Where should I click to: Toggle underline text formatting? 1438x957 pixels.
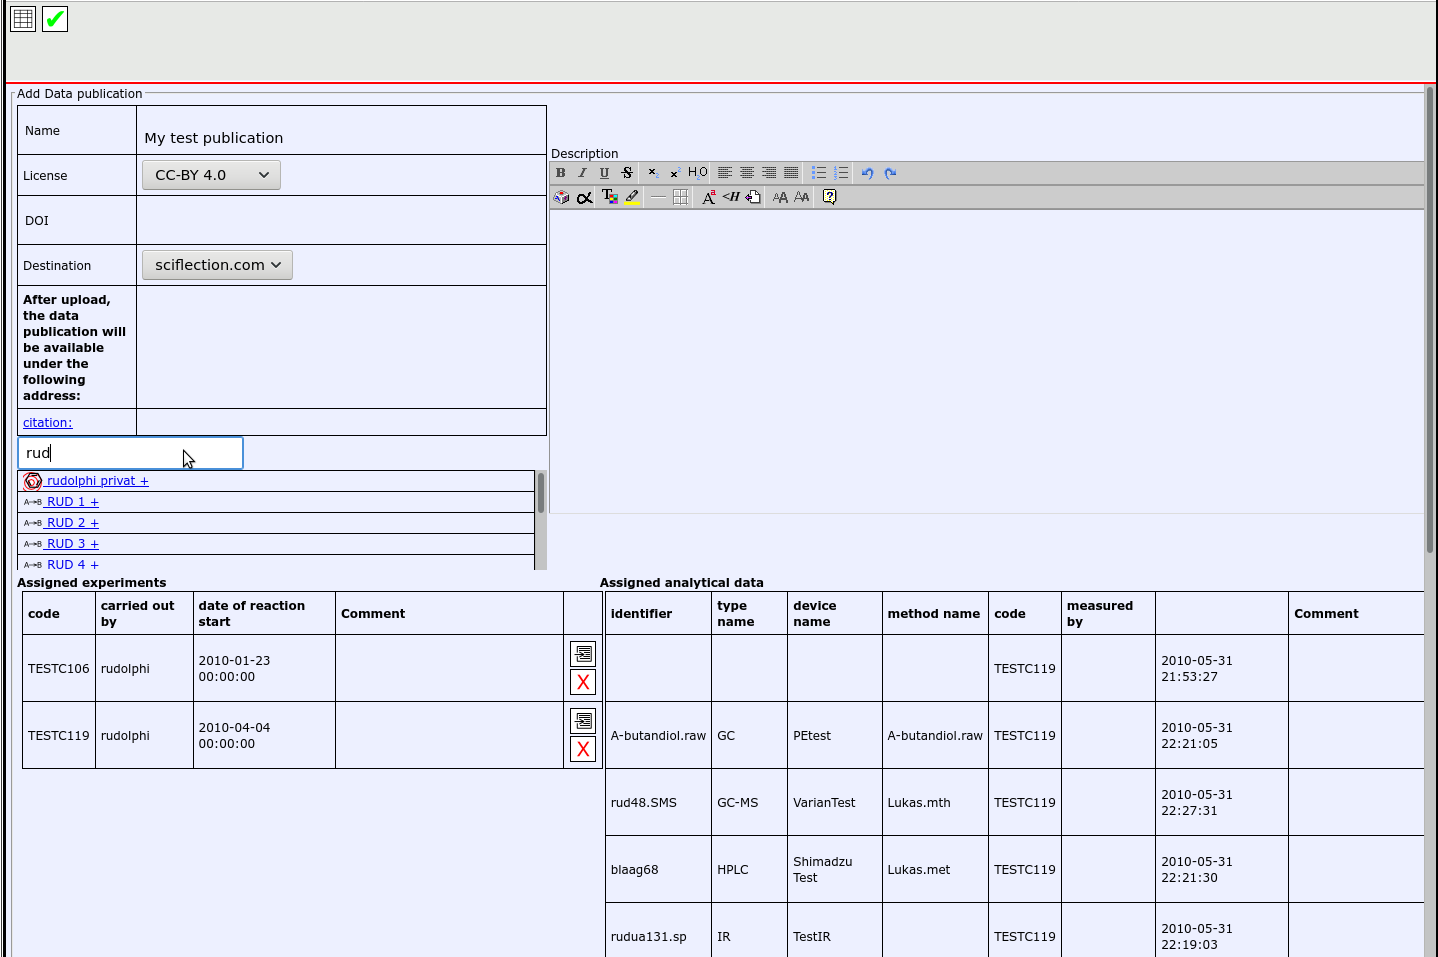[x=604, y=173]
